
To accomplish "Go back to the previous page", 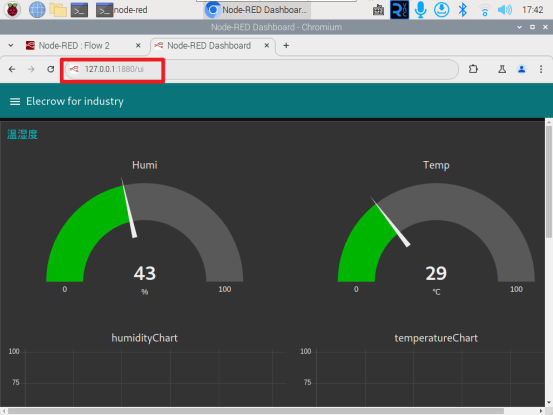I will pos(12,69).
